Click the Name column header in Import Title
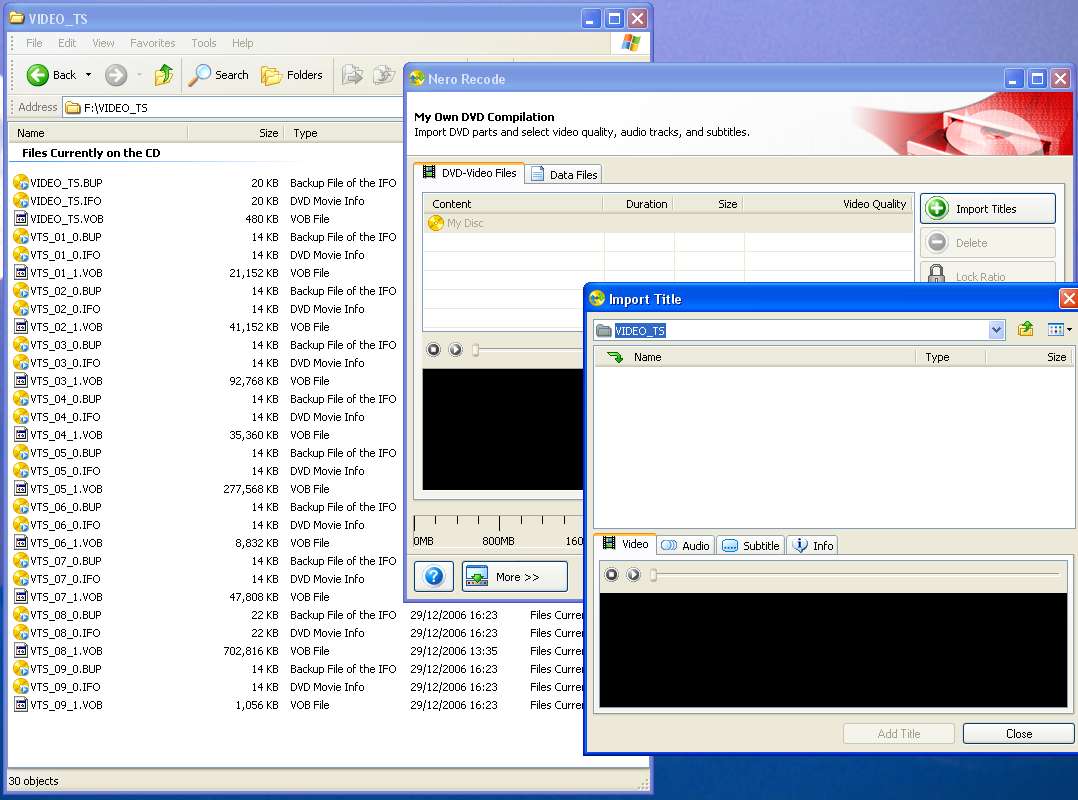This screenshot has width=1078, height=800. pos(755,357)
